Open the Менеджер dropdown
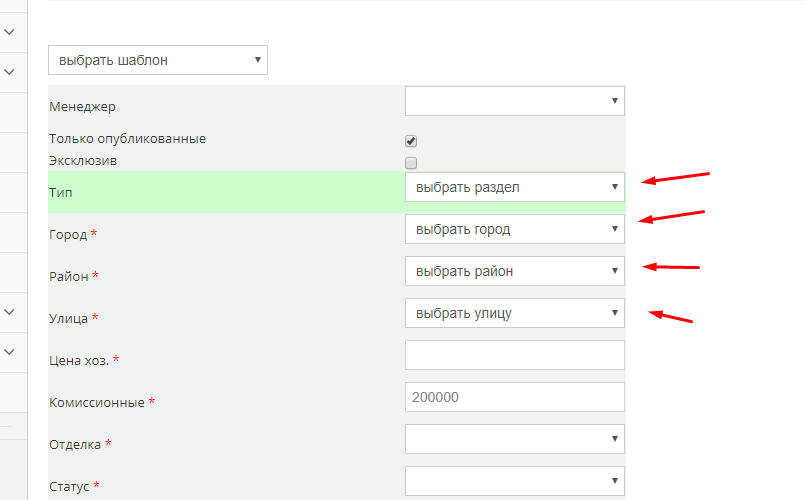 click(515, 101)
